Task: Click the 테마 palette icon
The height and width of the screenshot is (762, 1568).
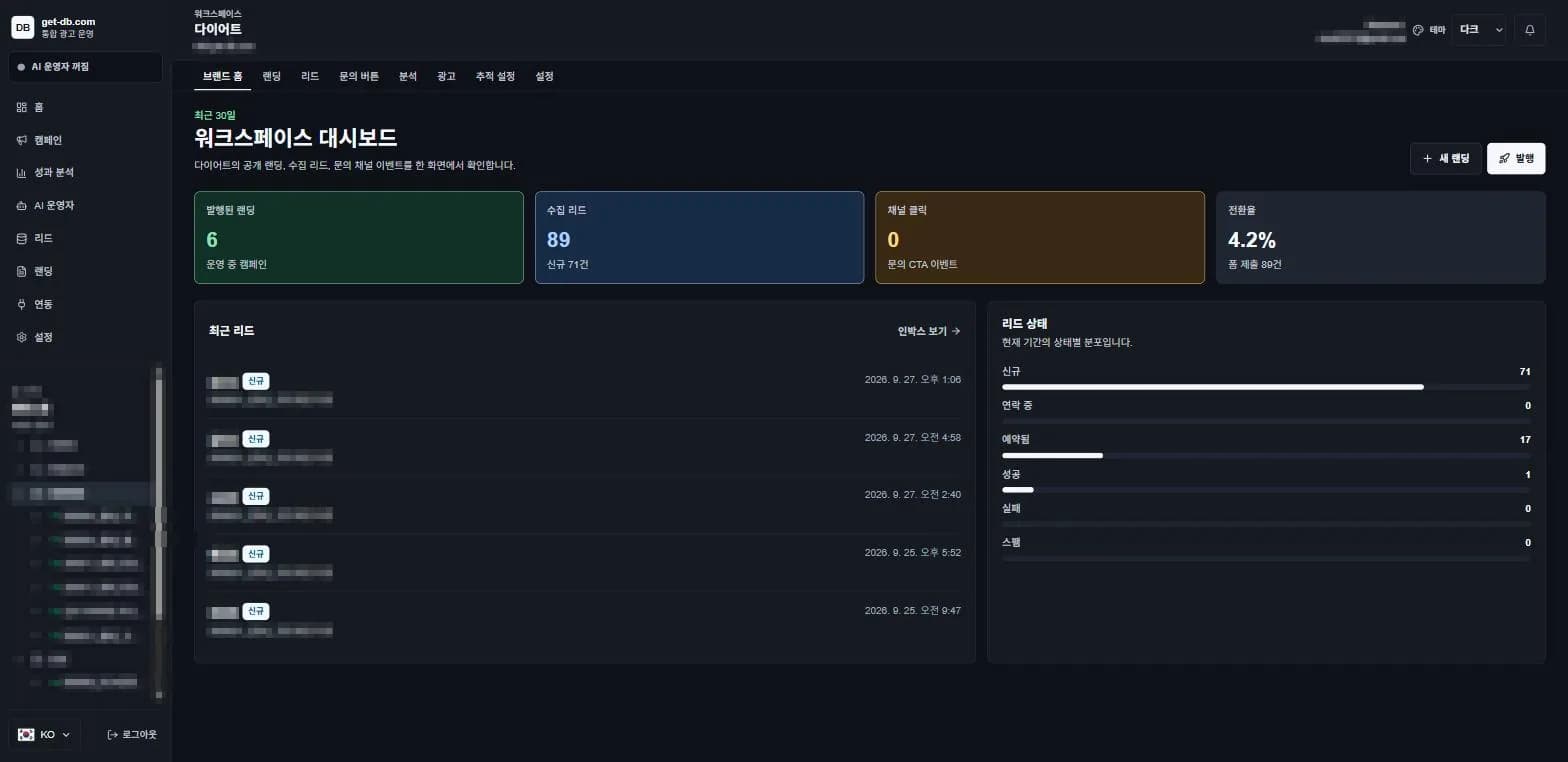Action: [1417, 30]
